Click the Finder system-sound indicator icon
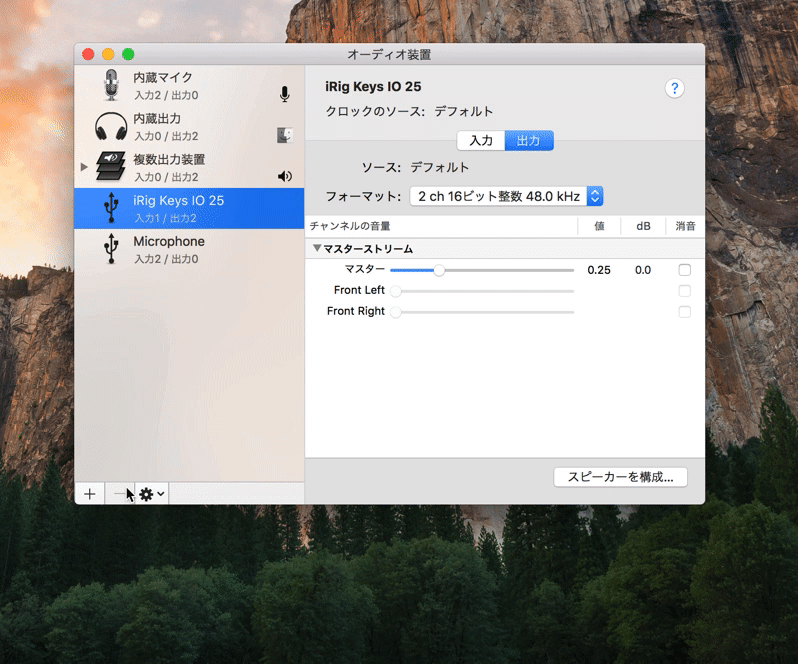 [x=284, y=135]
